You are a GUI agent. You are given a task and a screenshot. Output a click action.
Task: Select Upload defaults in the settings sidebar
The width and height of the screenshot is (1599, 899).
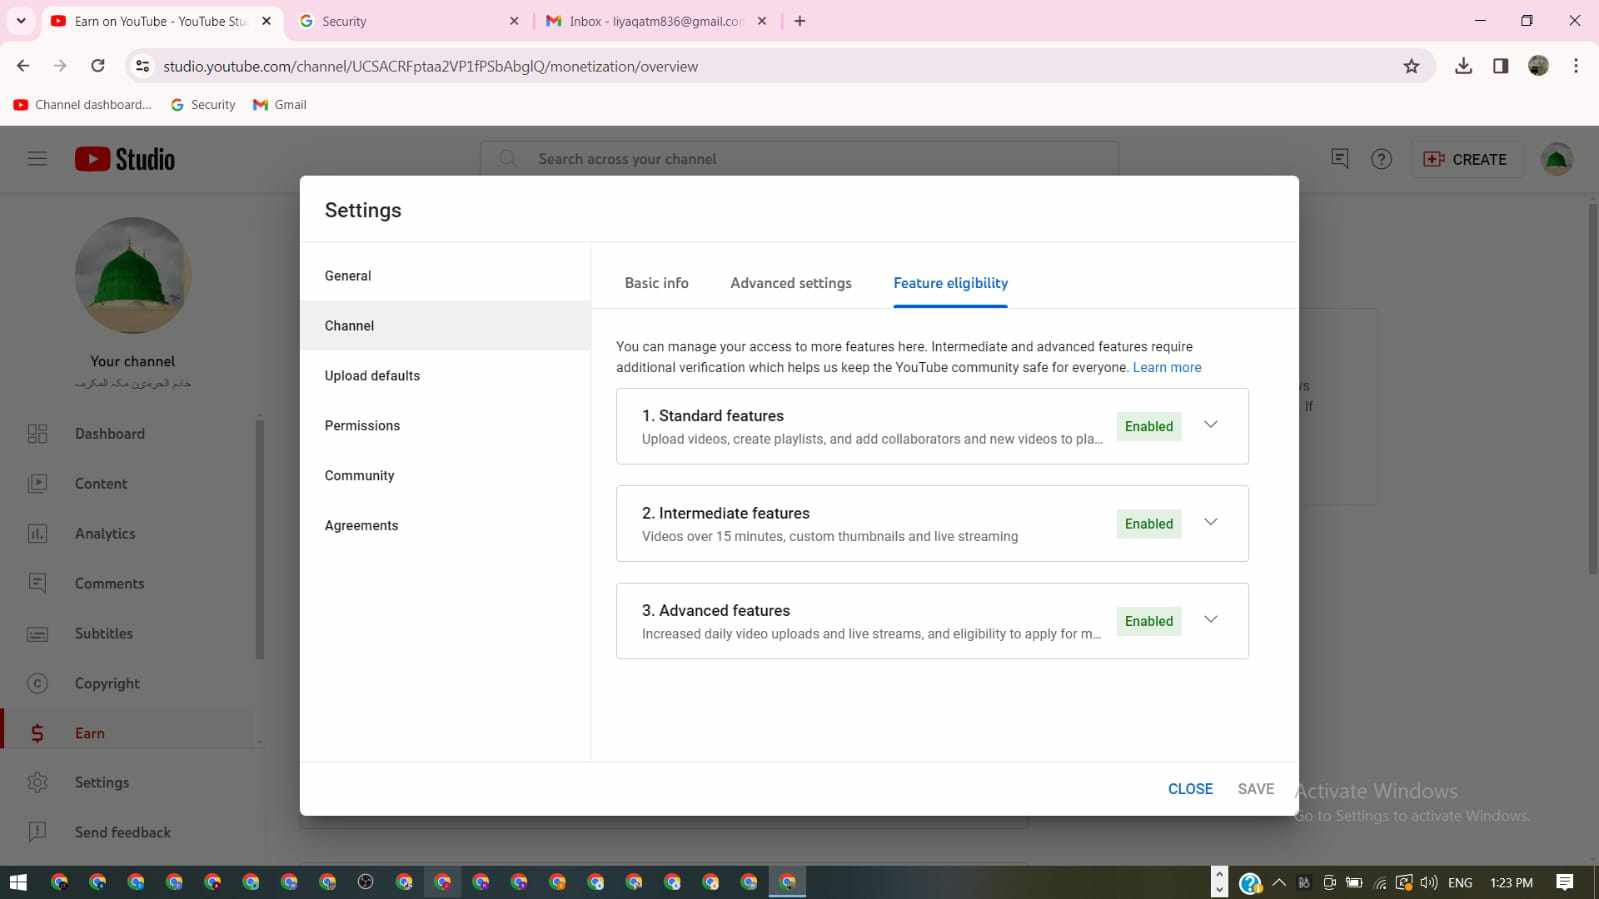(372, 376)
